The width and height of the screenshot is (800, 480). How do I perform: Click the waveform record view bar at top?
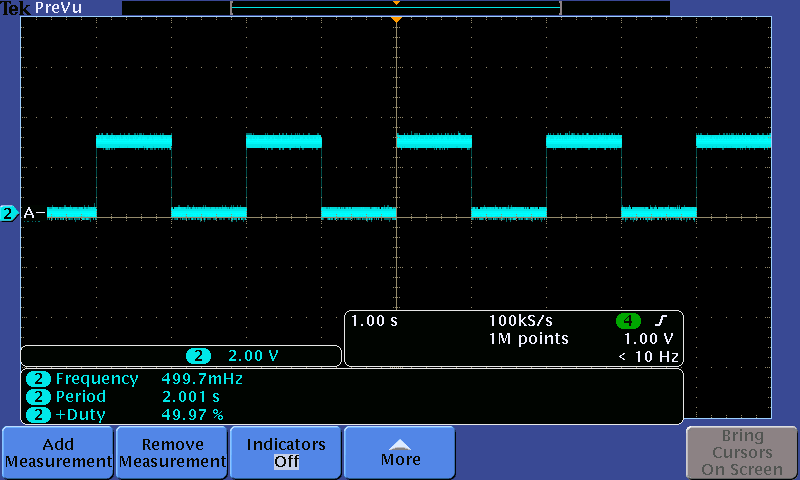pyautogui.click(x=395, y=8)
